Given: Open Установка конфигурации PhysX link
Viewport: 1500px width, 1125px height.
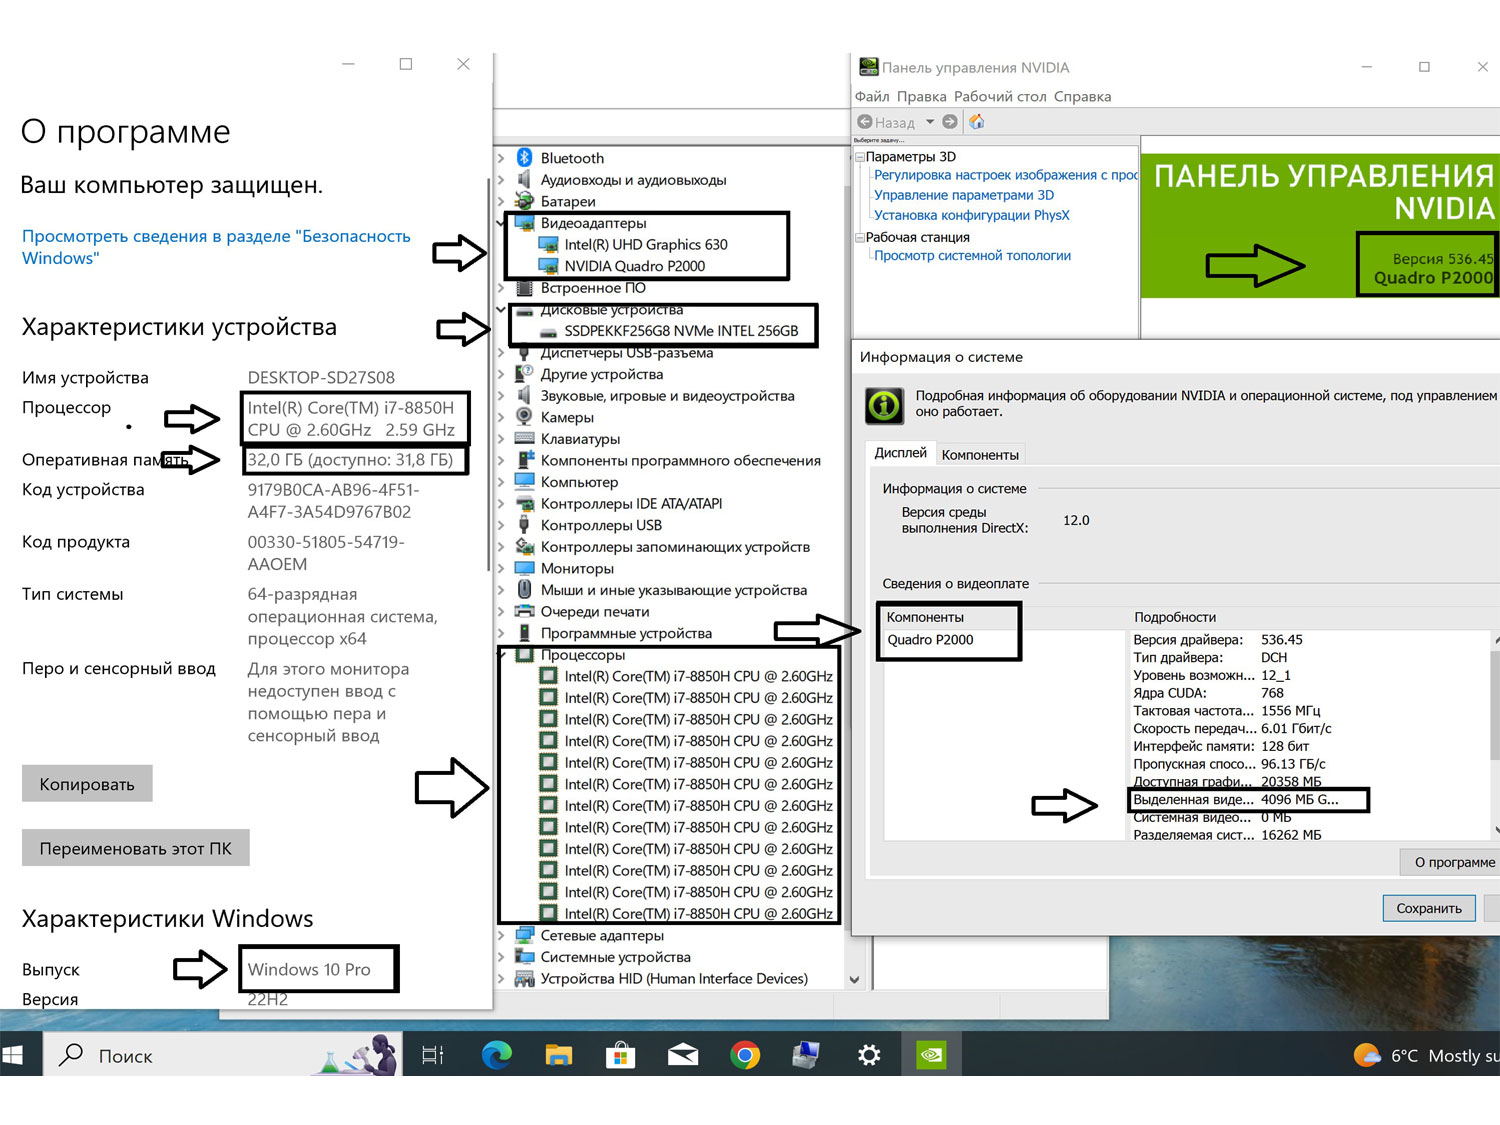Looking at the screenshot, I should click(972, 215).
